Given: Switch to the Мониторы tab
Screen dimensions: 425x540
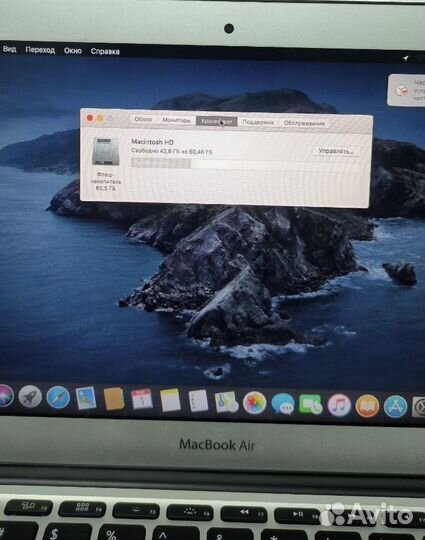Looking at the screenshot, I should 176,120.
